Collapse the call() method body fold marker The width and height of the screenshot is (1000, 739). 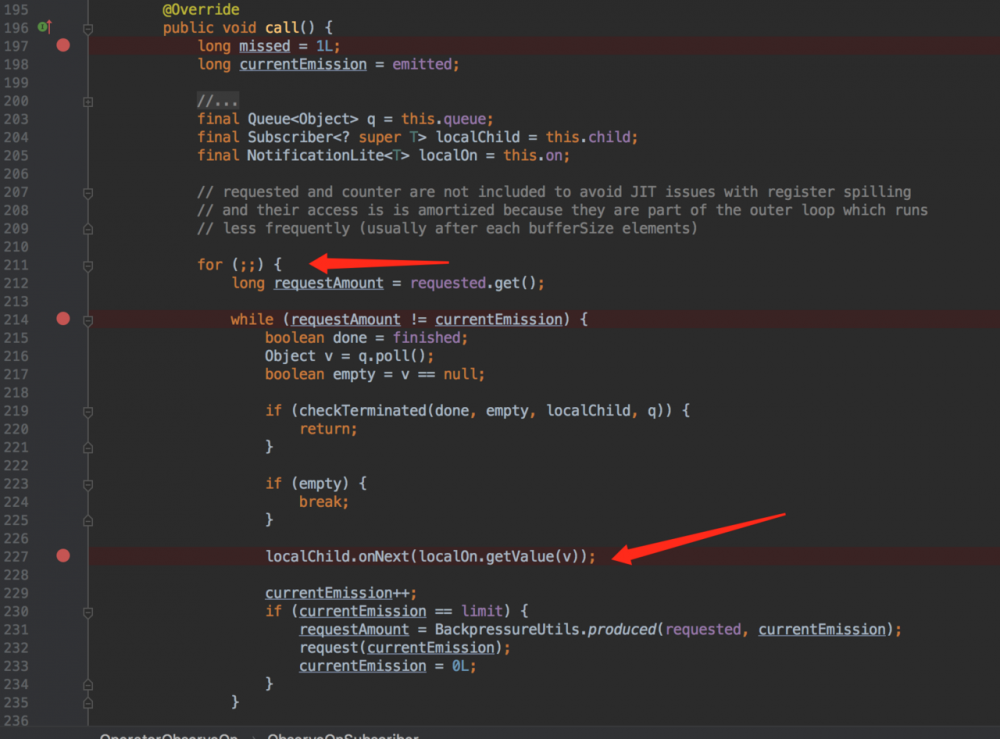87,27
